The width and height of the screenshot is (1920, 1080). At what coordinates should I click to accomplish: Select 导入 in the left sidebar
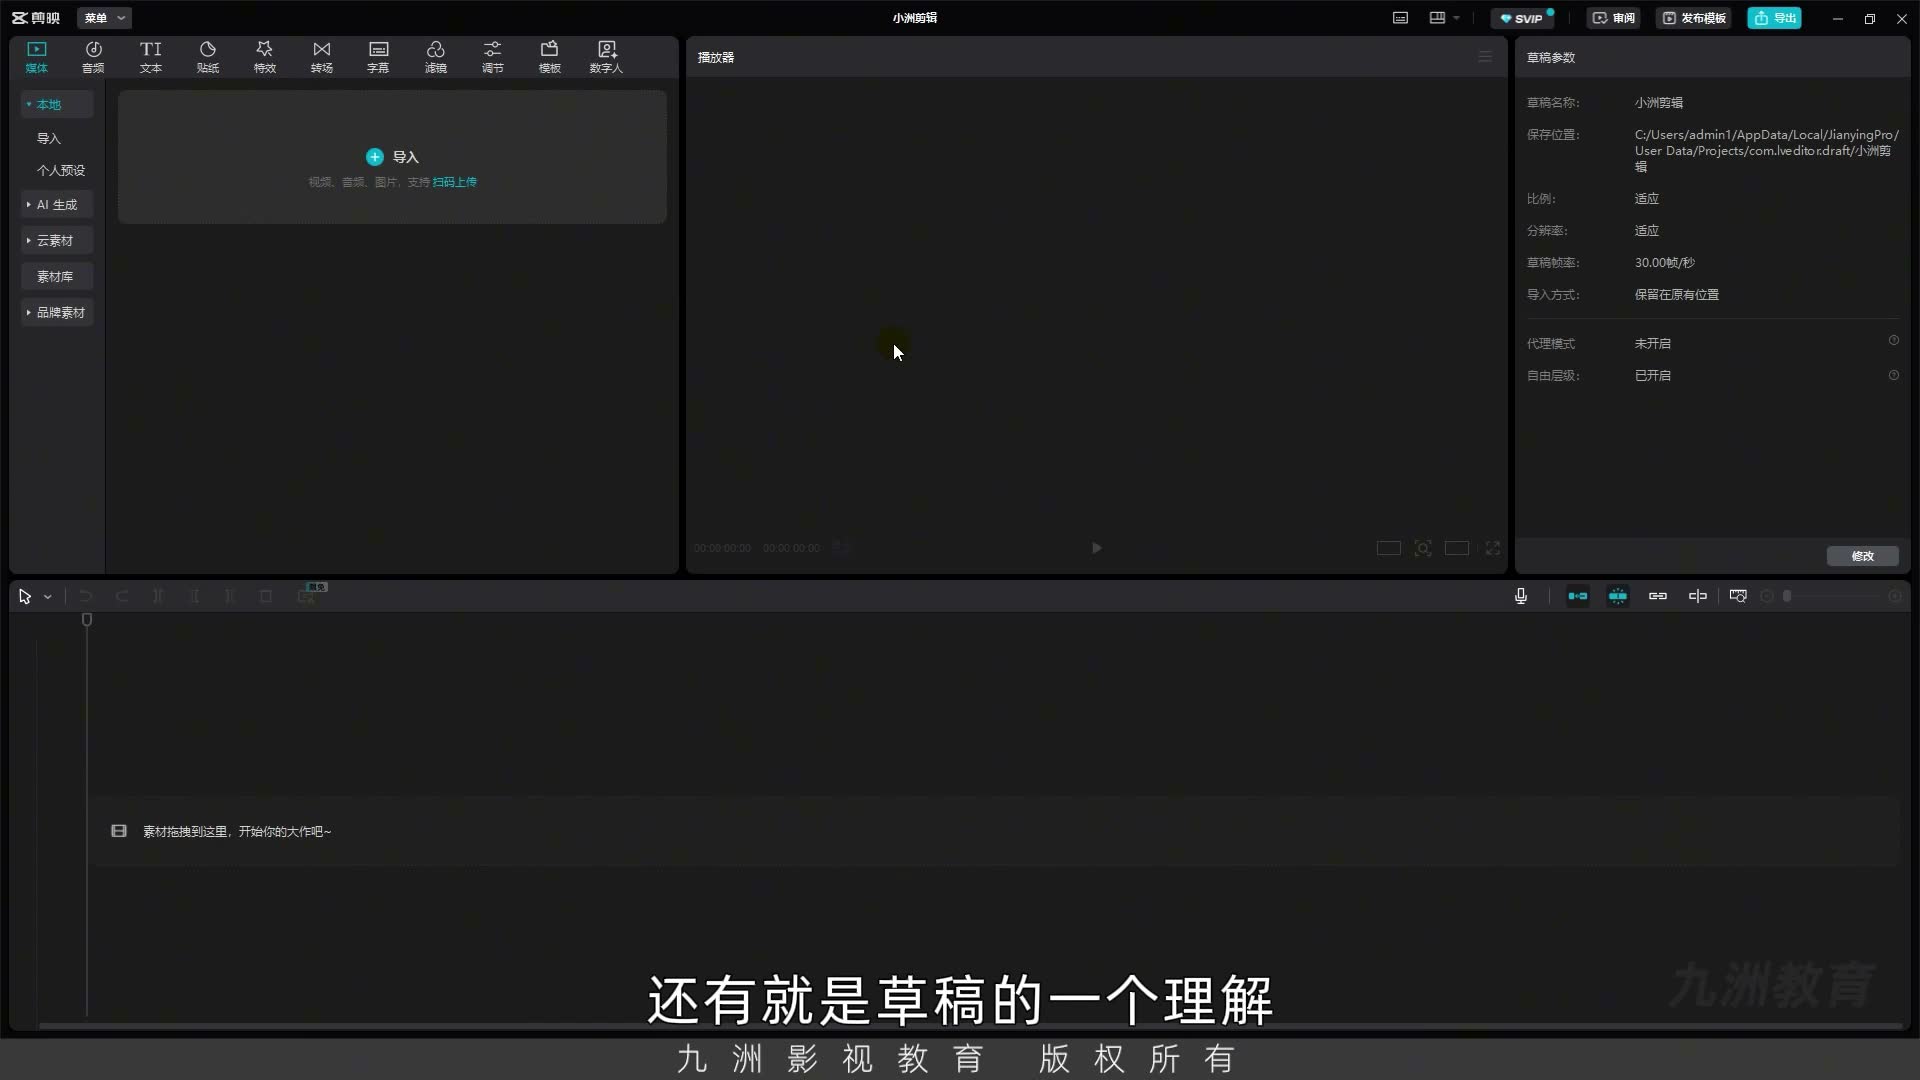point(49,139)
